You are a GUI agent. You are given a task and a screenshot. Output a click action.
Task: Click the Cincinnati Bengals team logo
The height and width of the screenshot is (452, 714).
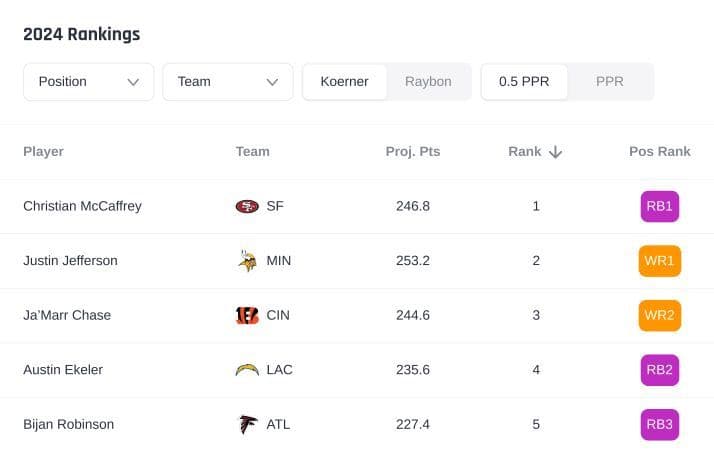[x=246, y=315]
